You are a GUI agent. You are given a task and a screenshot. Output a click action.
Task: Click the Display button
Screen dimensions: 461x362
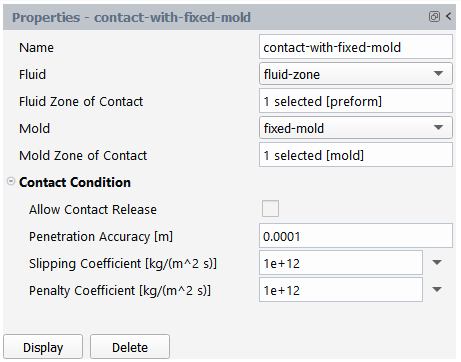tap(43, 347)
